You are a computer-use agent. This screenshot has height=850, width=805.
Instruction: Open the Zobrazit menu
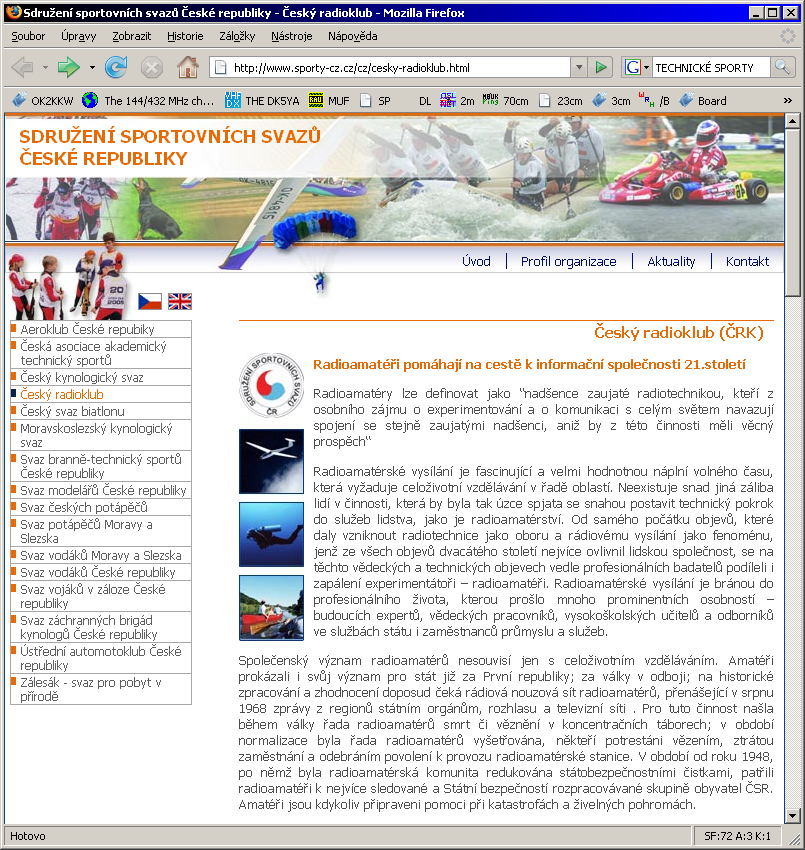point(132,36)
